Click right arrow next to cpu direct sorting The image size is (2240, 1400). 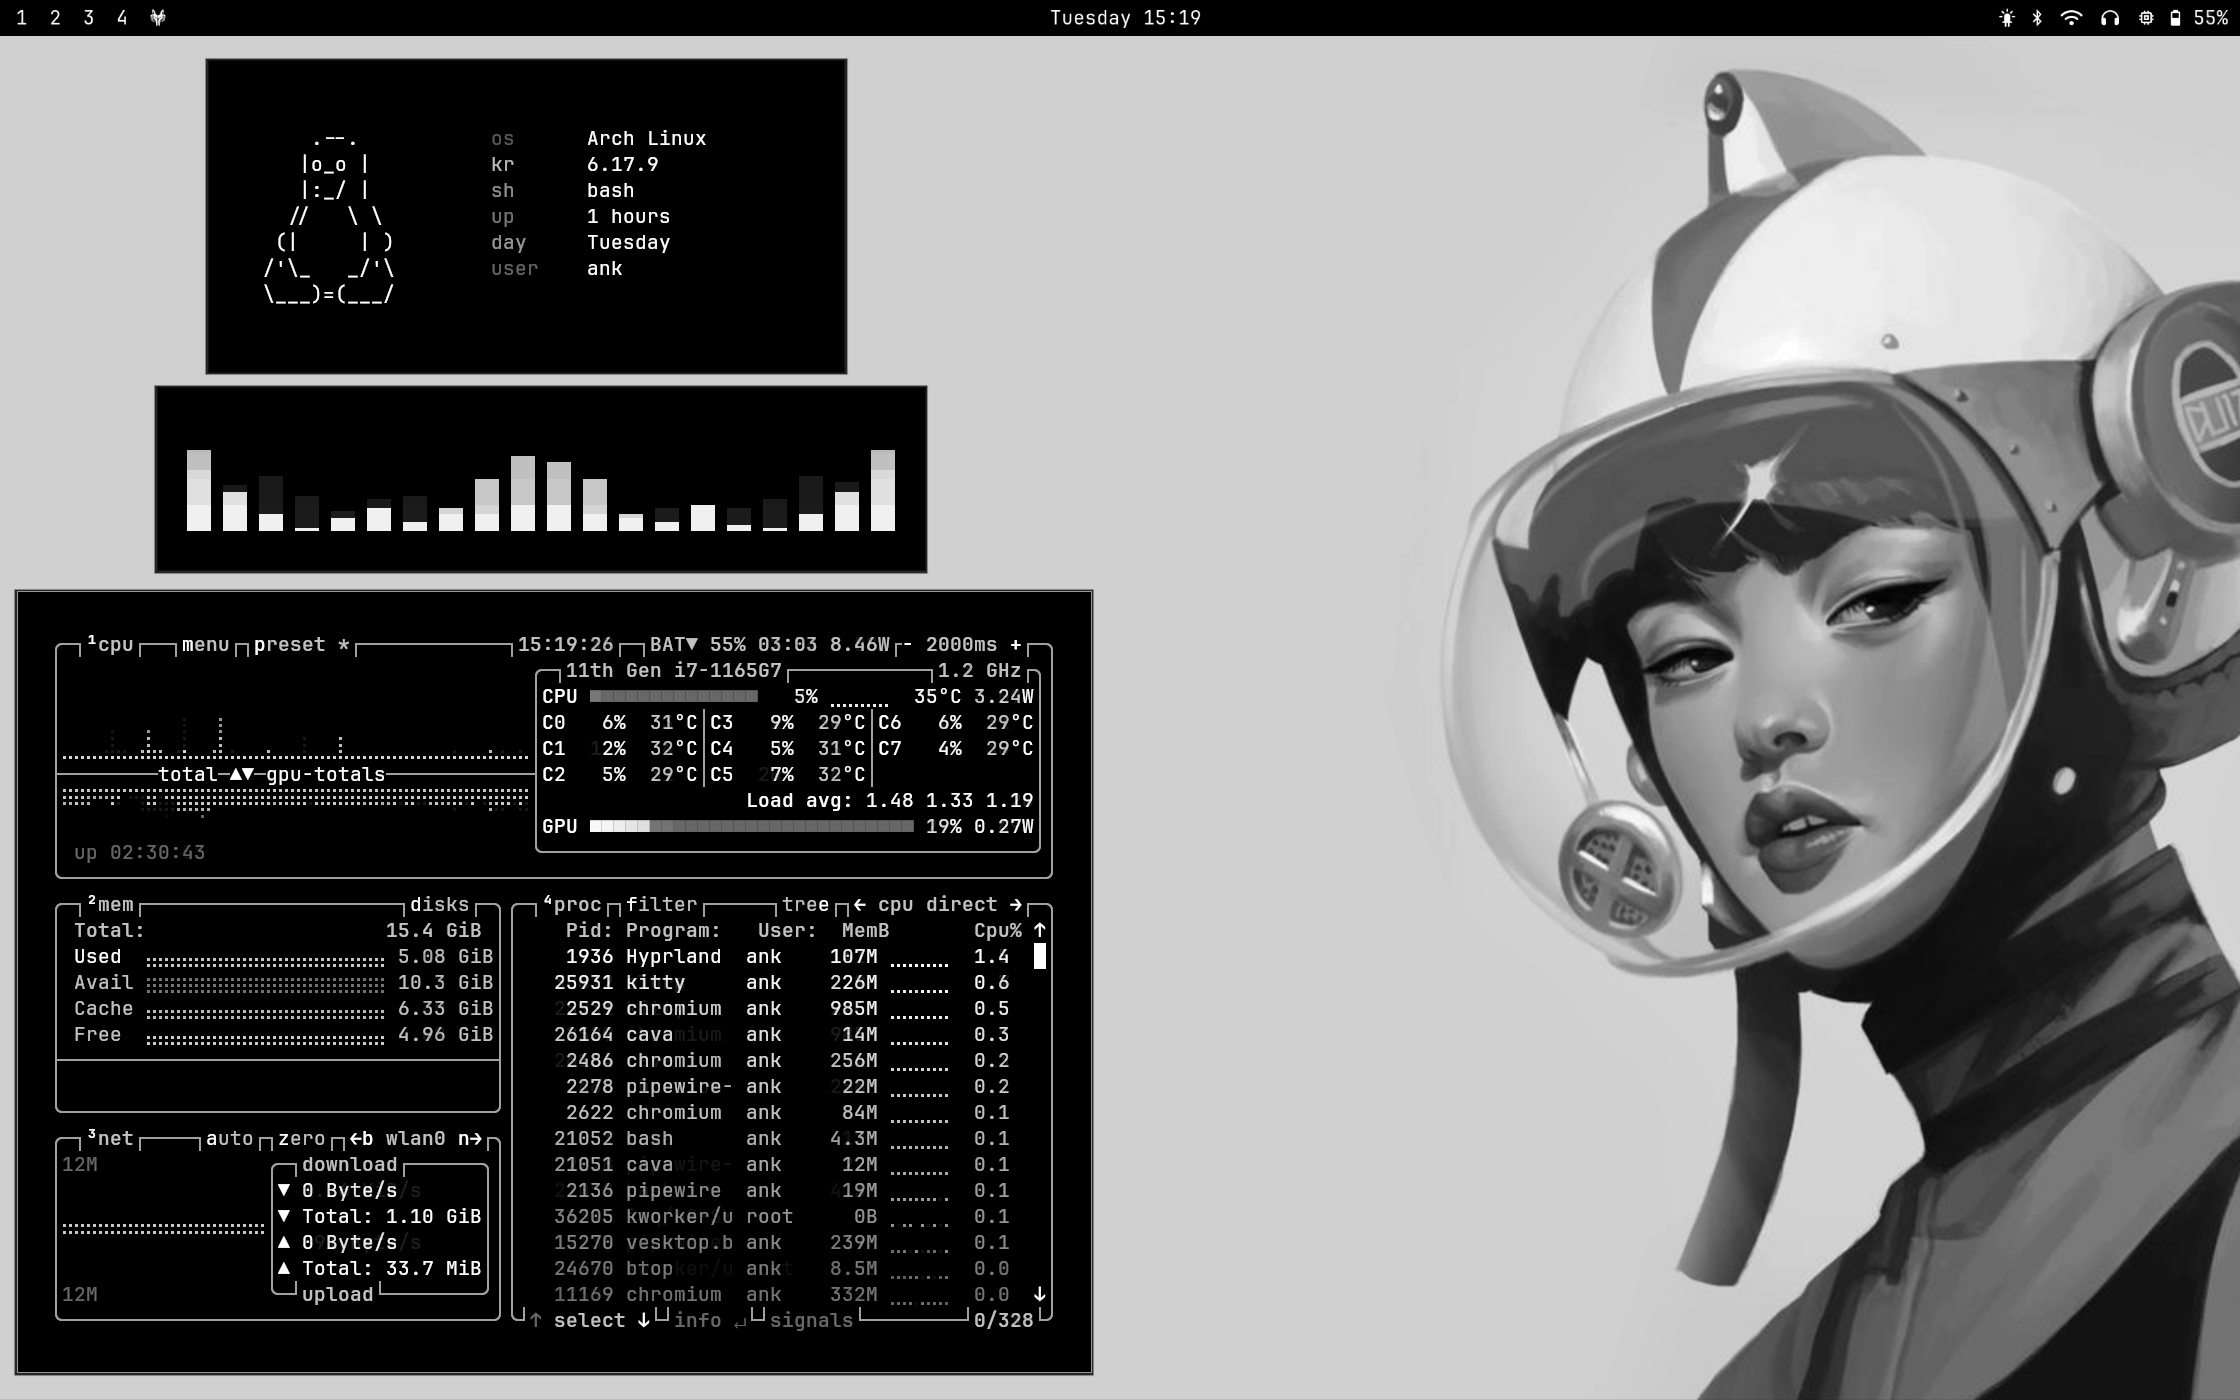(x=1016, y=904)
